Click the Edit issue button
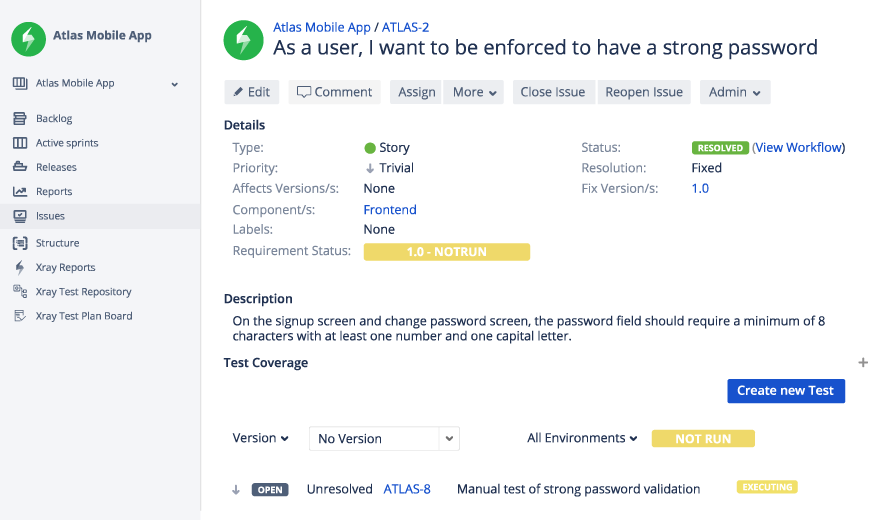Screen dimensions: 880x520 [x=251, y=92]
